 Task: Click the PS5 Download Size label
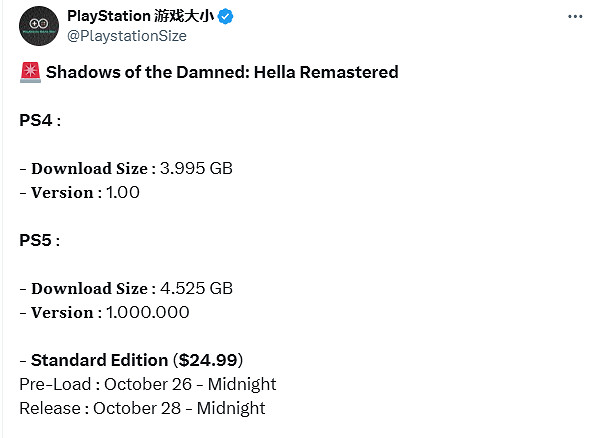[93, 288]
